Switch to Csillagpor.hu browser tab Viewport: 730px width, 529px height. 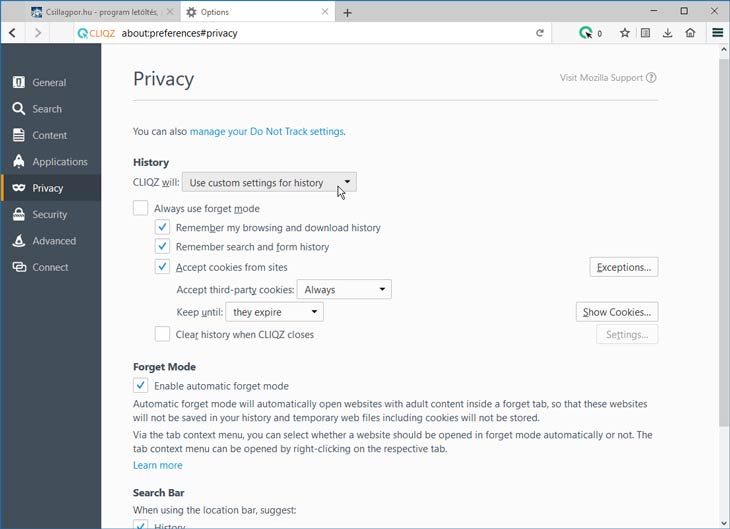click(102, 12)
